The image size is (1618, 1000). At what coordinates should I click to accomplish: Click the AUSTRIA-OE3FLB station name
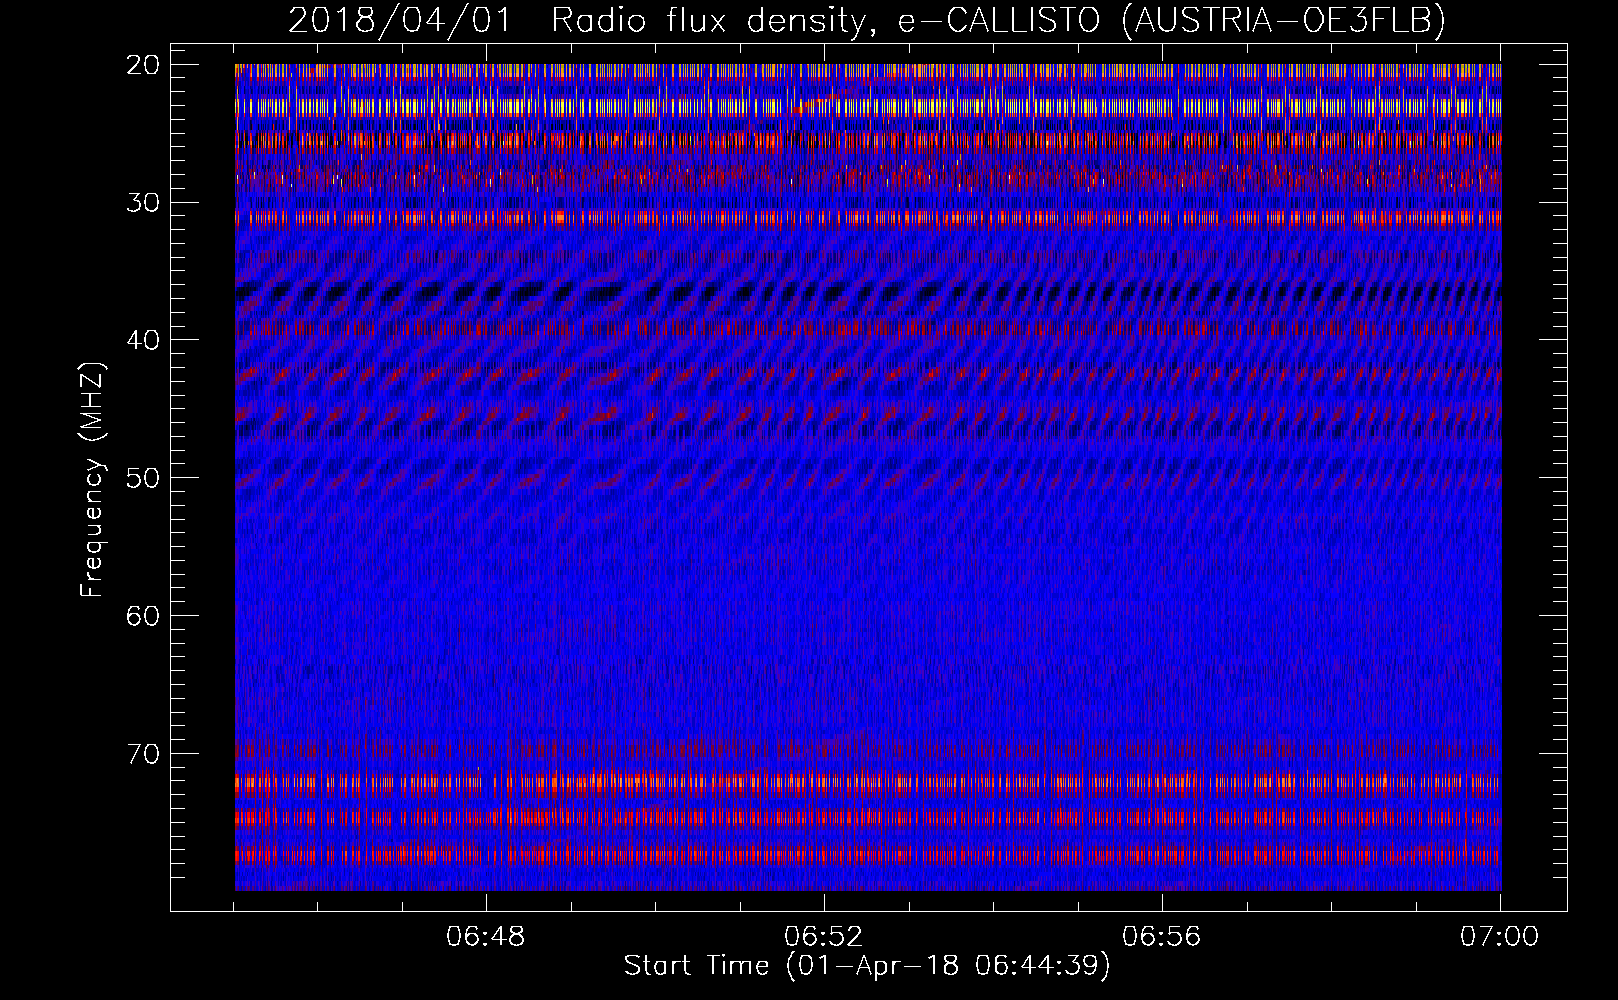tap(1284, 20)
